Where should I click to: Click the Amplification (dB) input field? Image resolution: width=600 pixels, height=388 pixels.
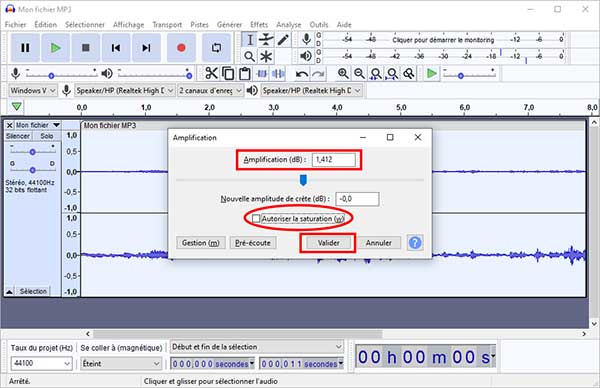point(334,160)
